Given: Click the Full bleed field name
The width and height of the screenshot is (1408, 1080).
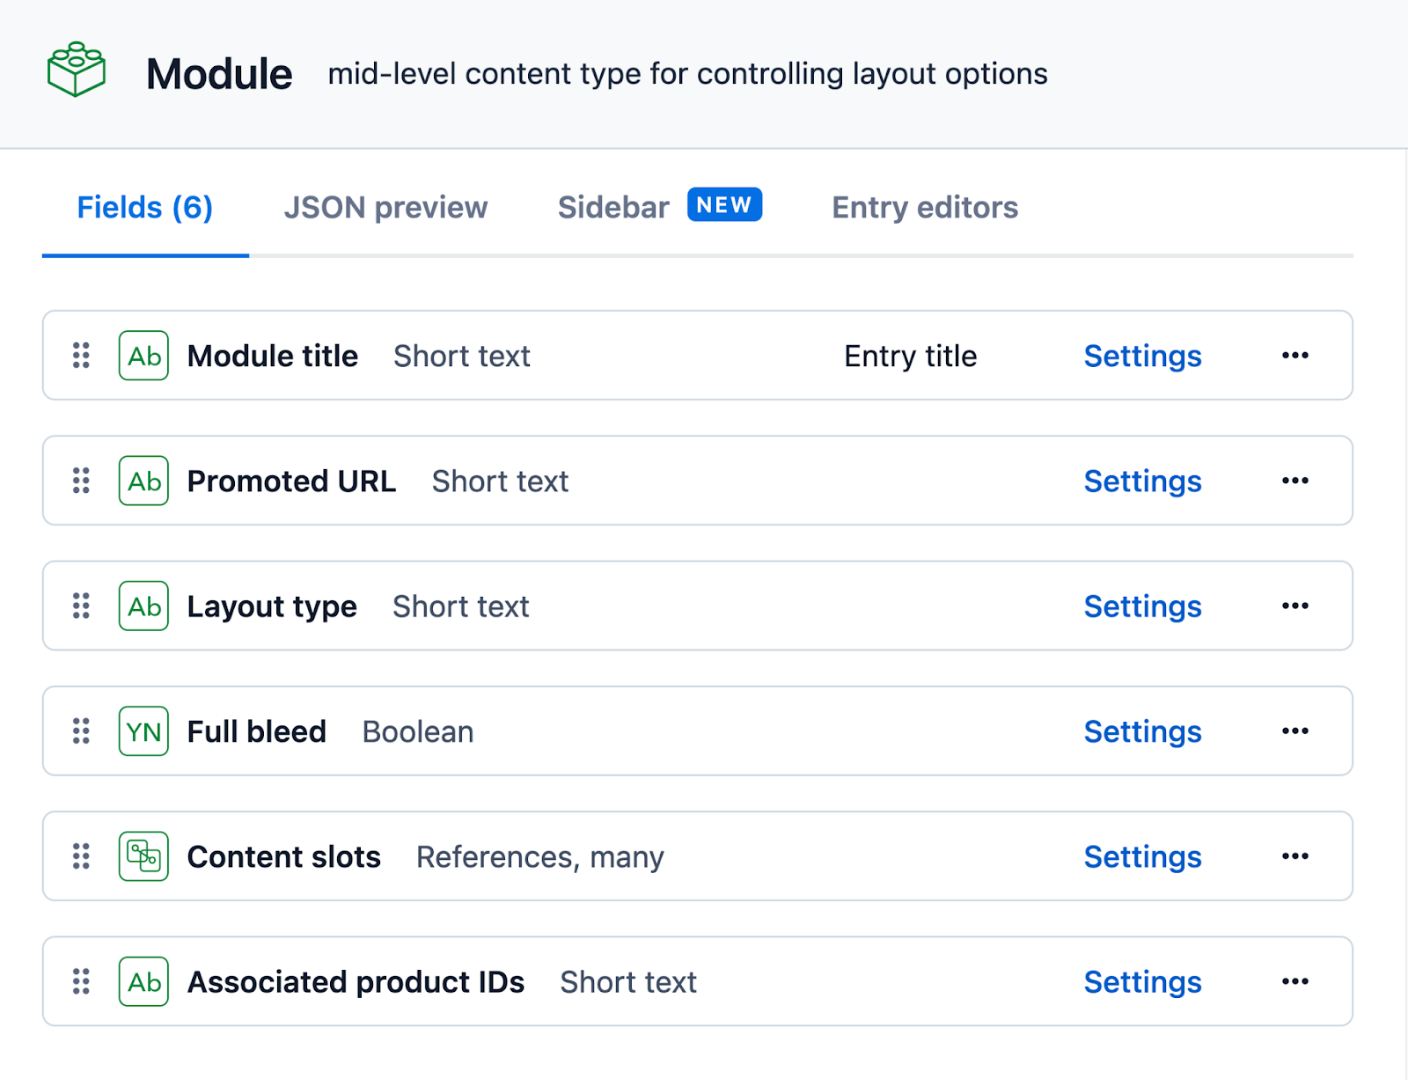Looking at the screenshot, I should pyautogui.click(x=257, y=731).
